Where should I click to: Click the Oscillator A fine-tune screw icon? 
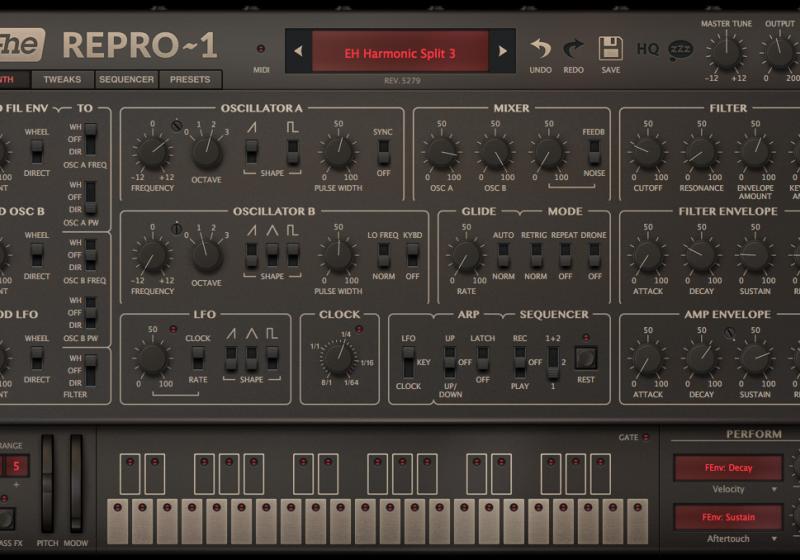(177, 125)
